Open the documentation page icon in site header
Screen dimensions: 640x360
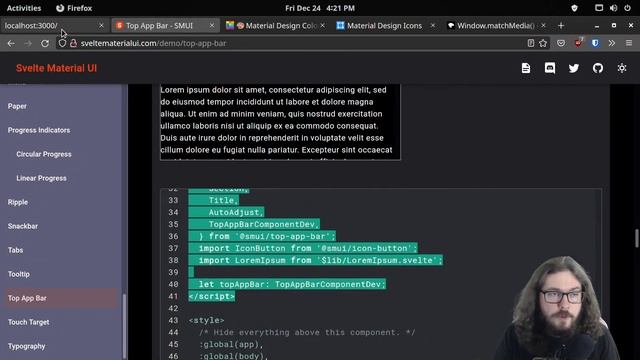click(526, 68)
